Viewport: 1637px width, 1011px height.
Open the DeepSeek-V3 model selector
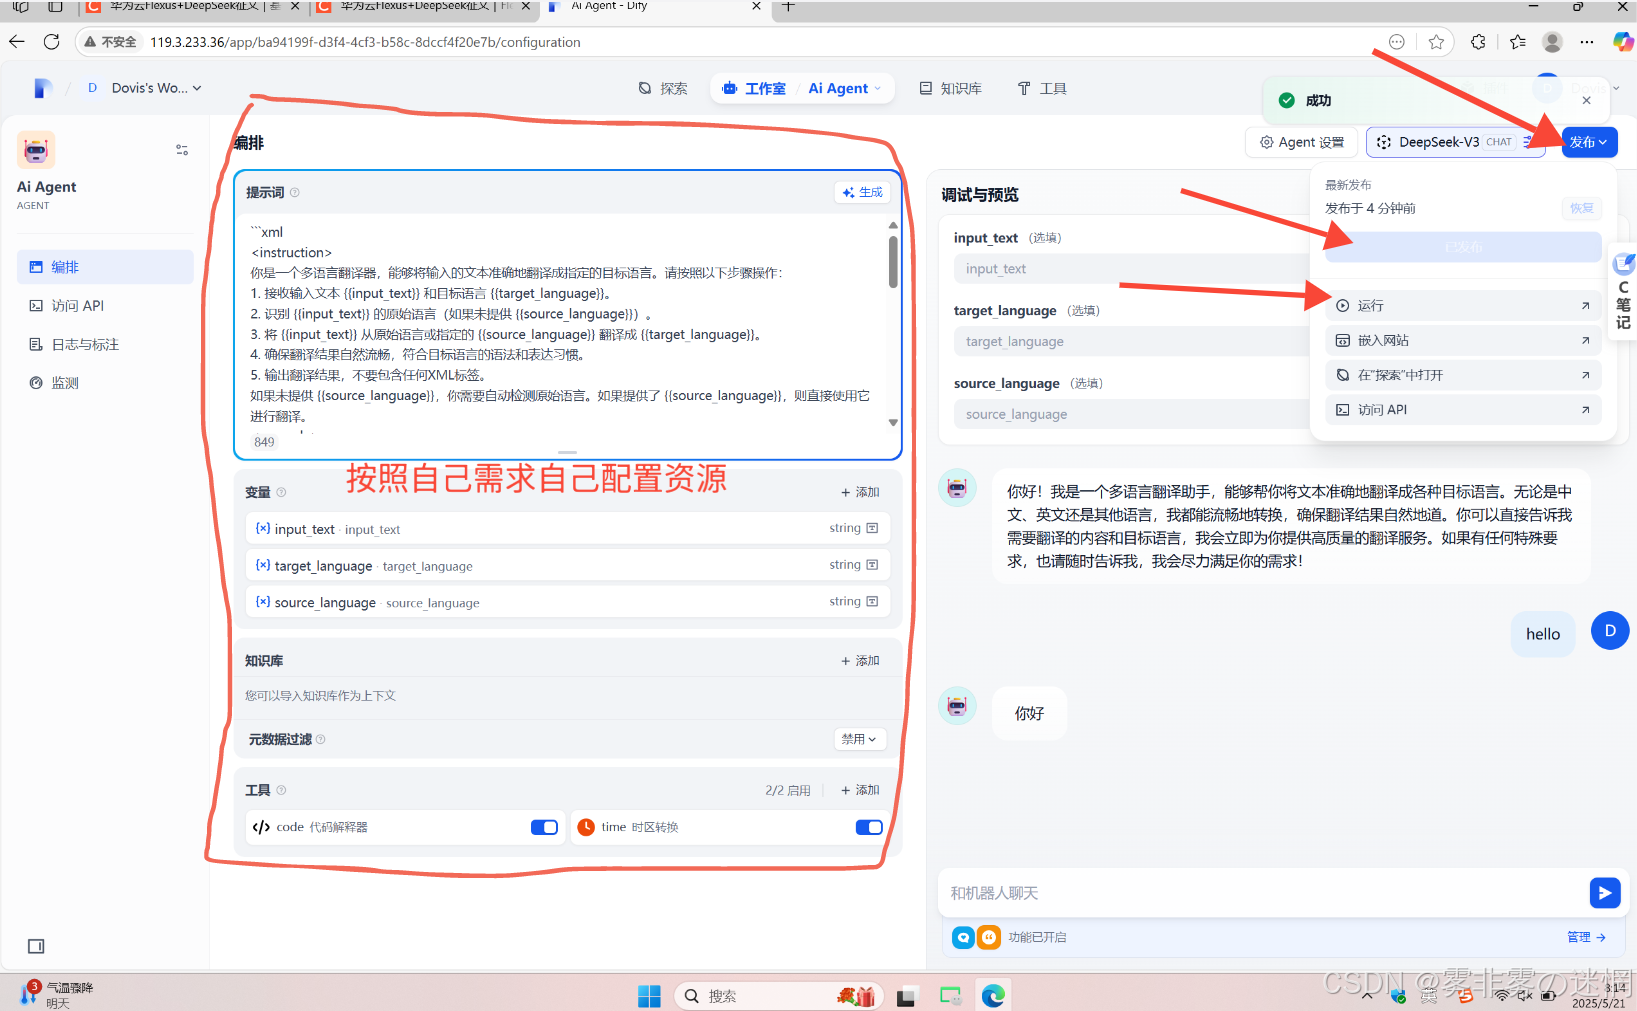coord(1455,142)
